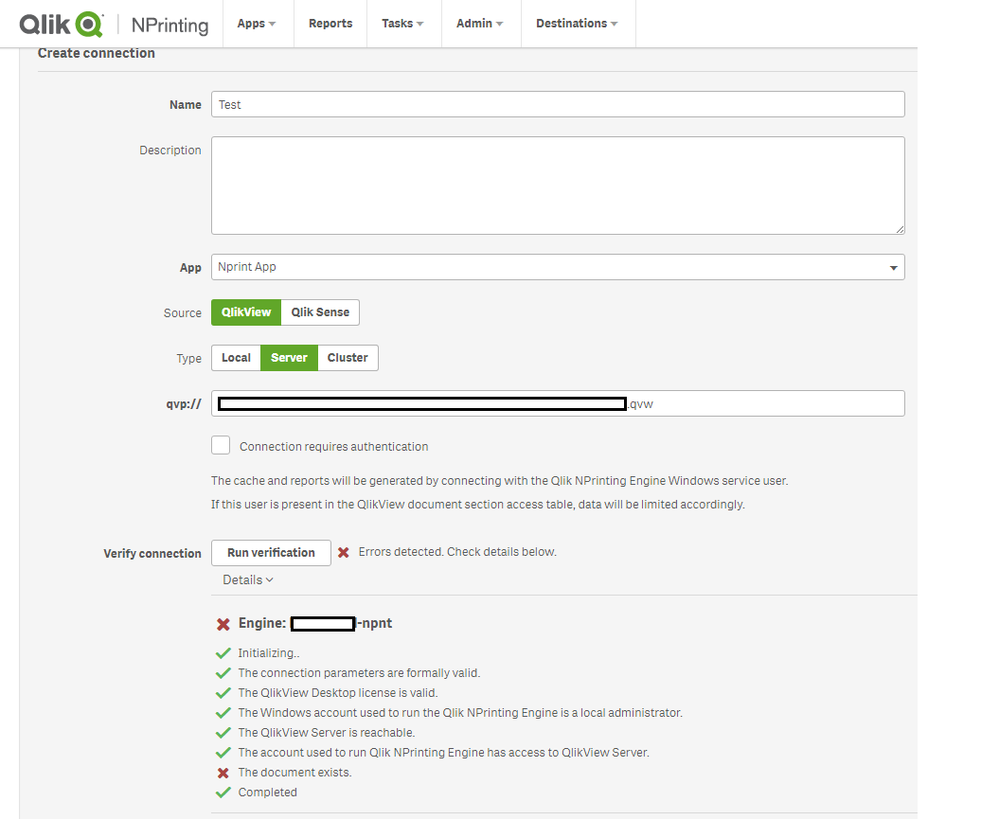Viewport: 999px width, 819px height.
Task: Set connection type to Server
Action: 289,358
